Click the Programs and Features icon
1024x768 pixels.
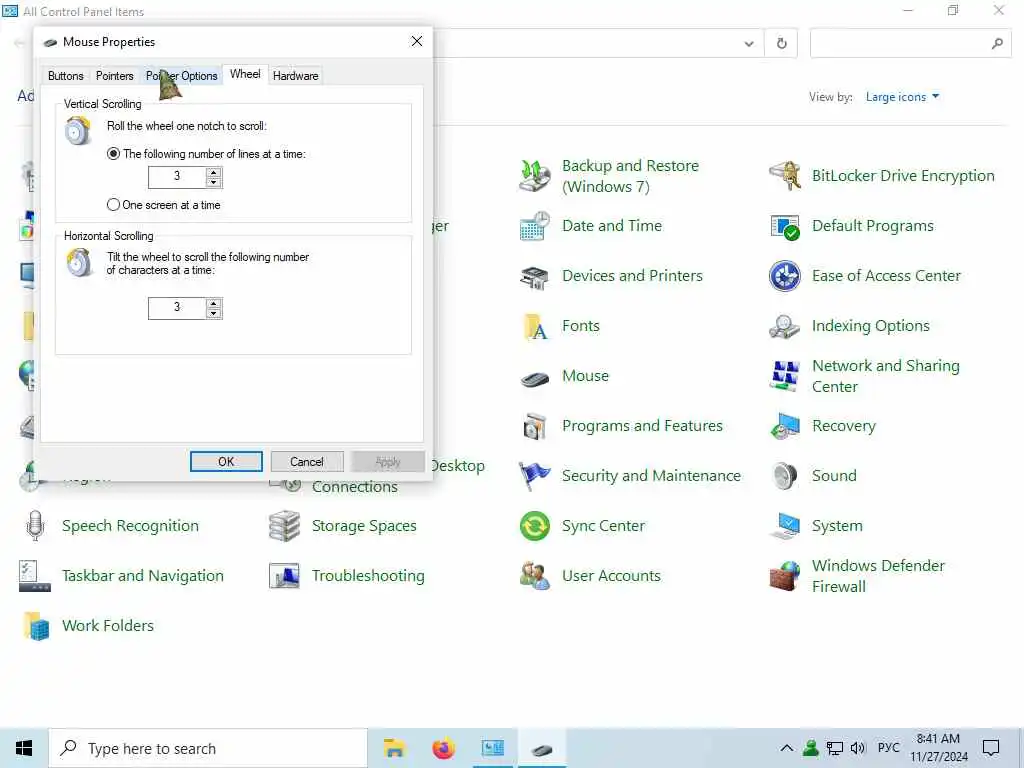pos(534,426)
